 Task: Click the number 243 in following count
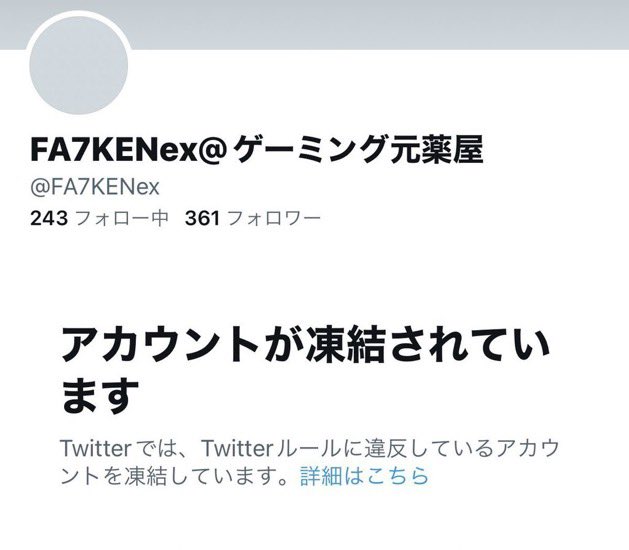pyautogui.click(x=49, y=218)
